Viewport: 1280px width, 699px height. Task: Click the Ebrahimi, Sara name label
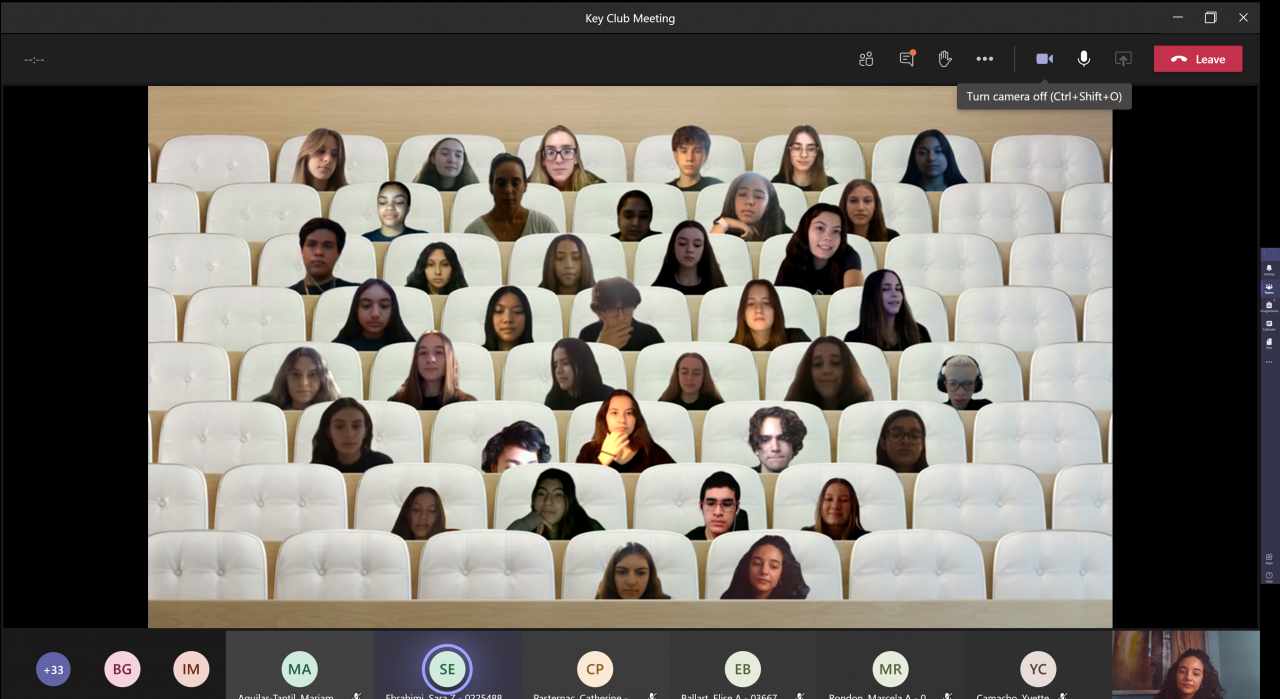tap(443, 696)
